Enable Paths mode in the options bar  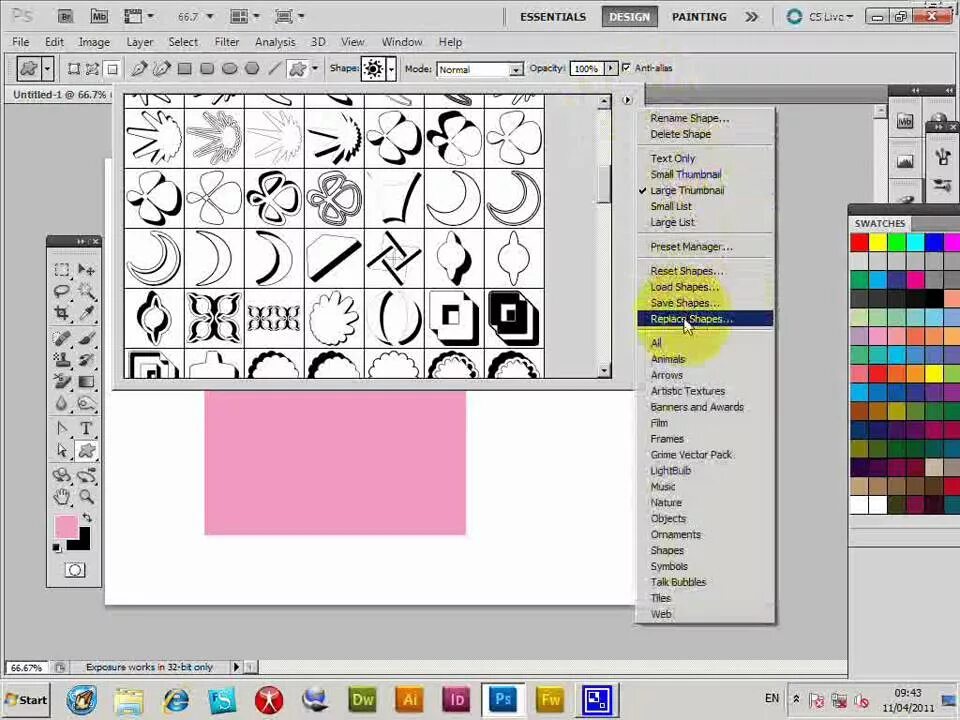[92, 69]
